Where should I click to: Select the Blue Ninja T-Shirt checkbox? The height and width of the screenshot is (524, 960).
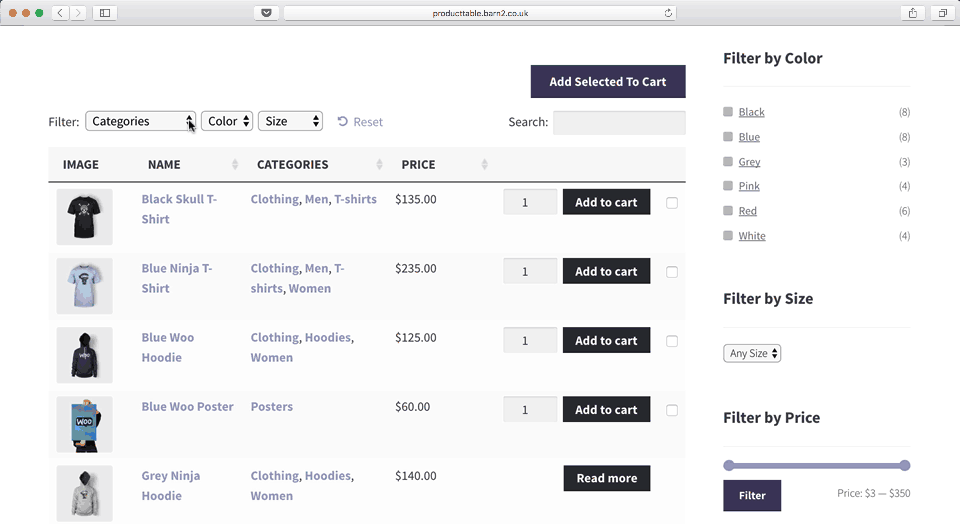click(x=672, y=272)
